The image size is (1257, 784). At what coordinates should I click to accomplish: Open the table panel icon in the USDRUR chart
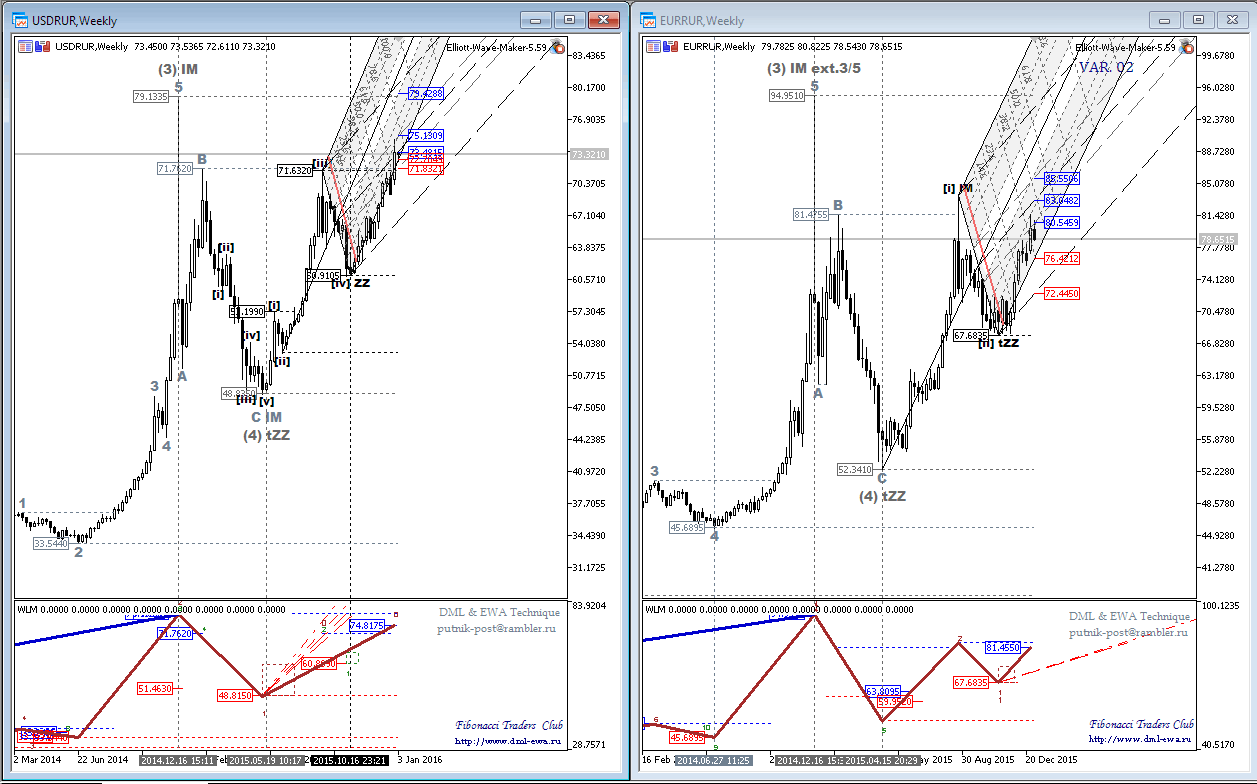point(25,46)
